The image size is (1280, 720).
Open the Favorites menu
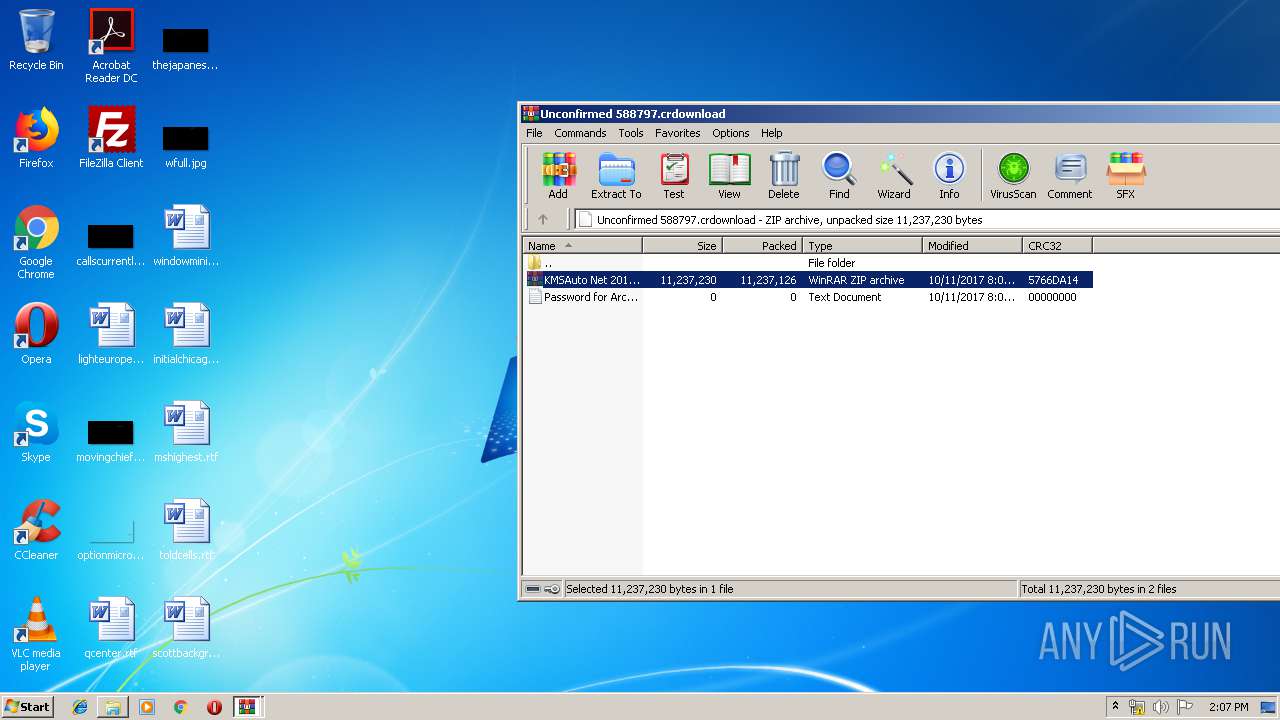[x=678, y=133]
